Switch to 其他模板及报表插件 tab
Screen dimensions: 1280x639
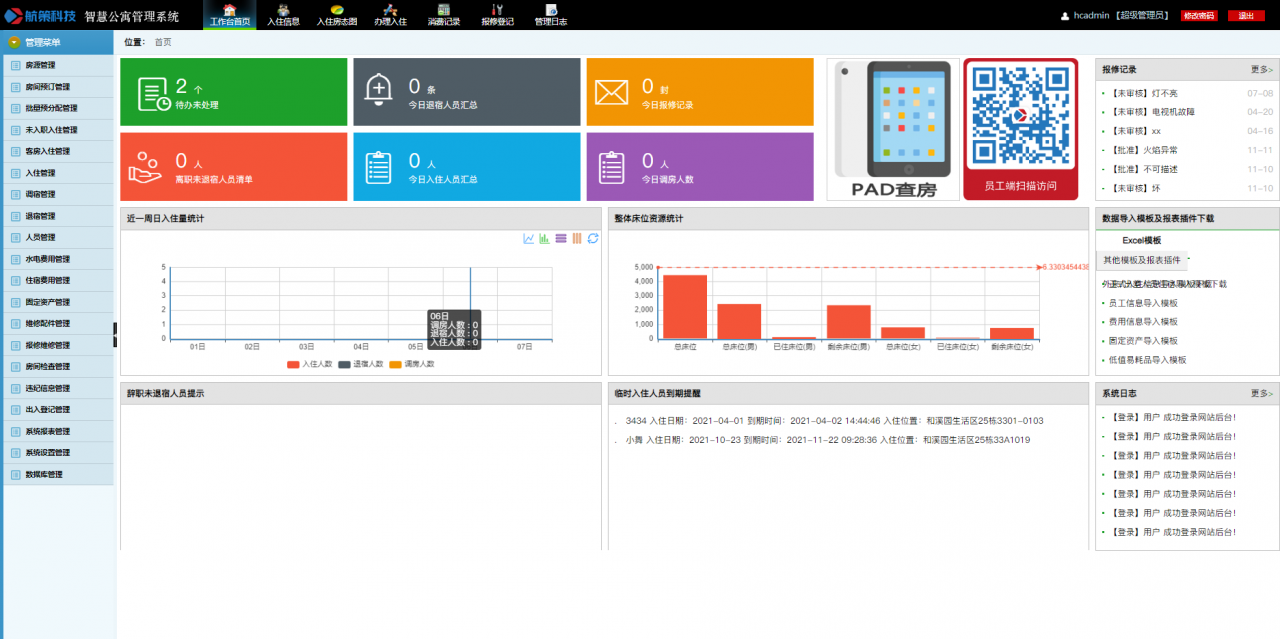pyautogui.click(x=1141, y=260)
